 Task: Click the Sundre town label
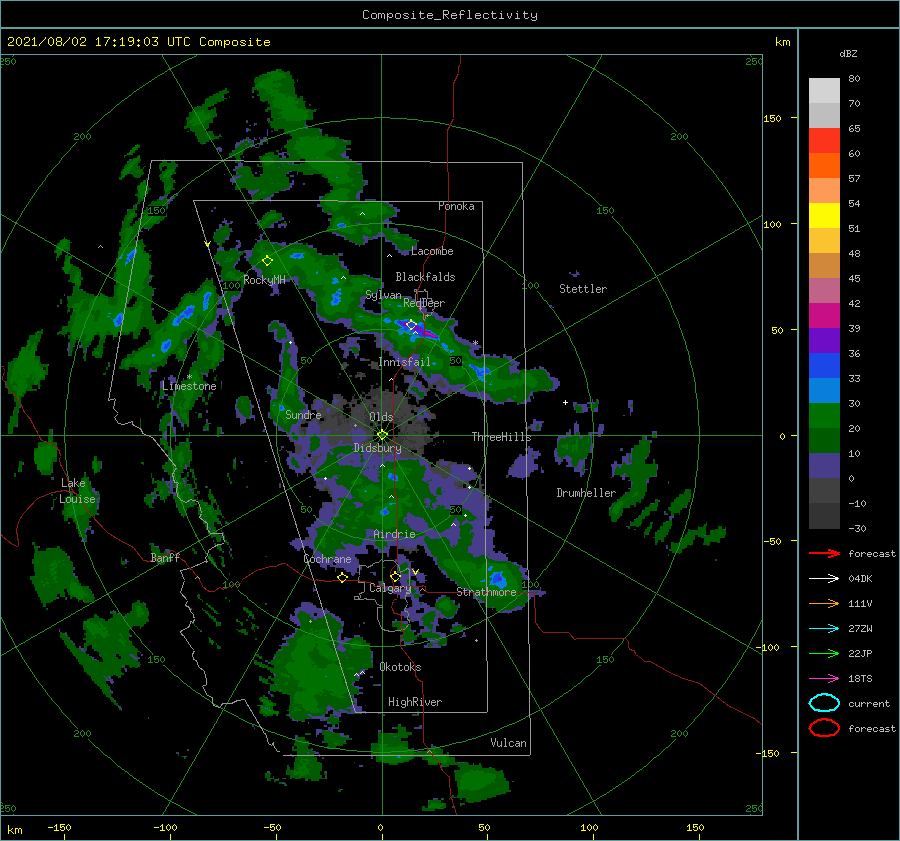coord(303,415)
